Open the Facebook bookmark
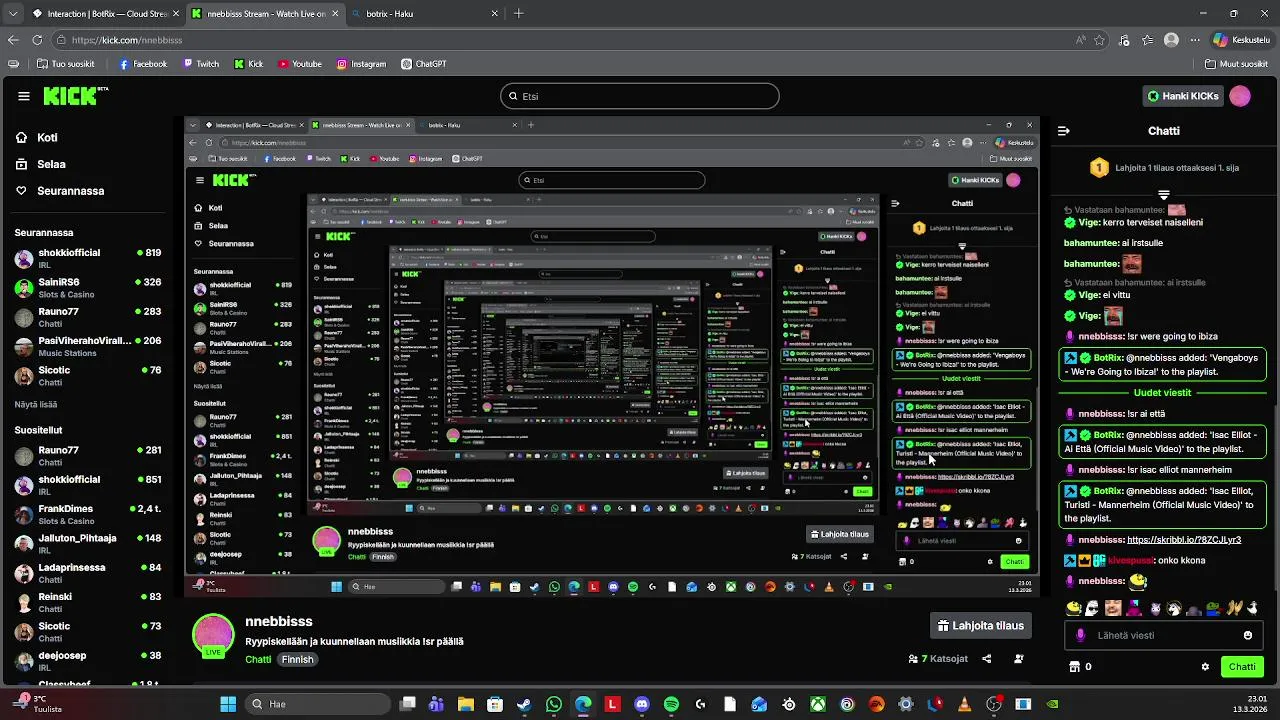Image resolution: width=1280 pixels, height=720 pixels. tap(143, 64)
